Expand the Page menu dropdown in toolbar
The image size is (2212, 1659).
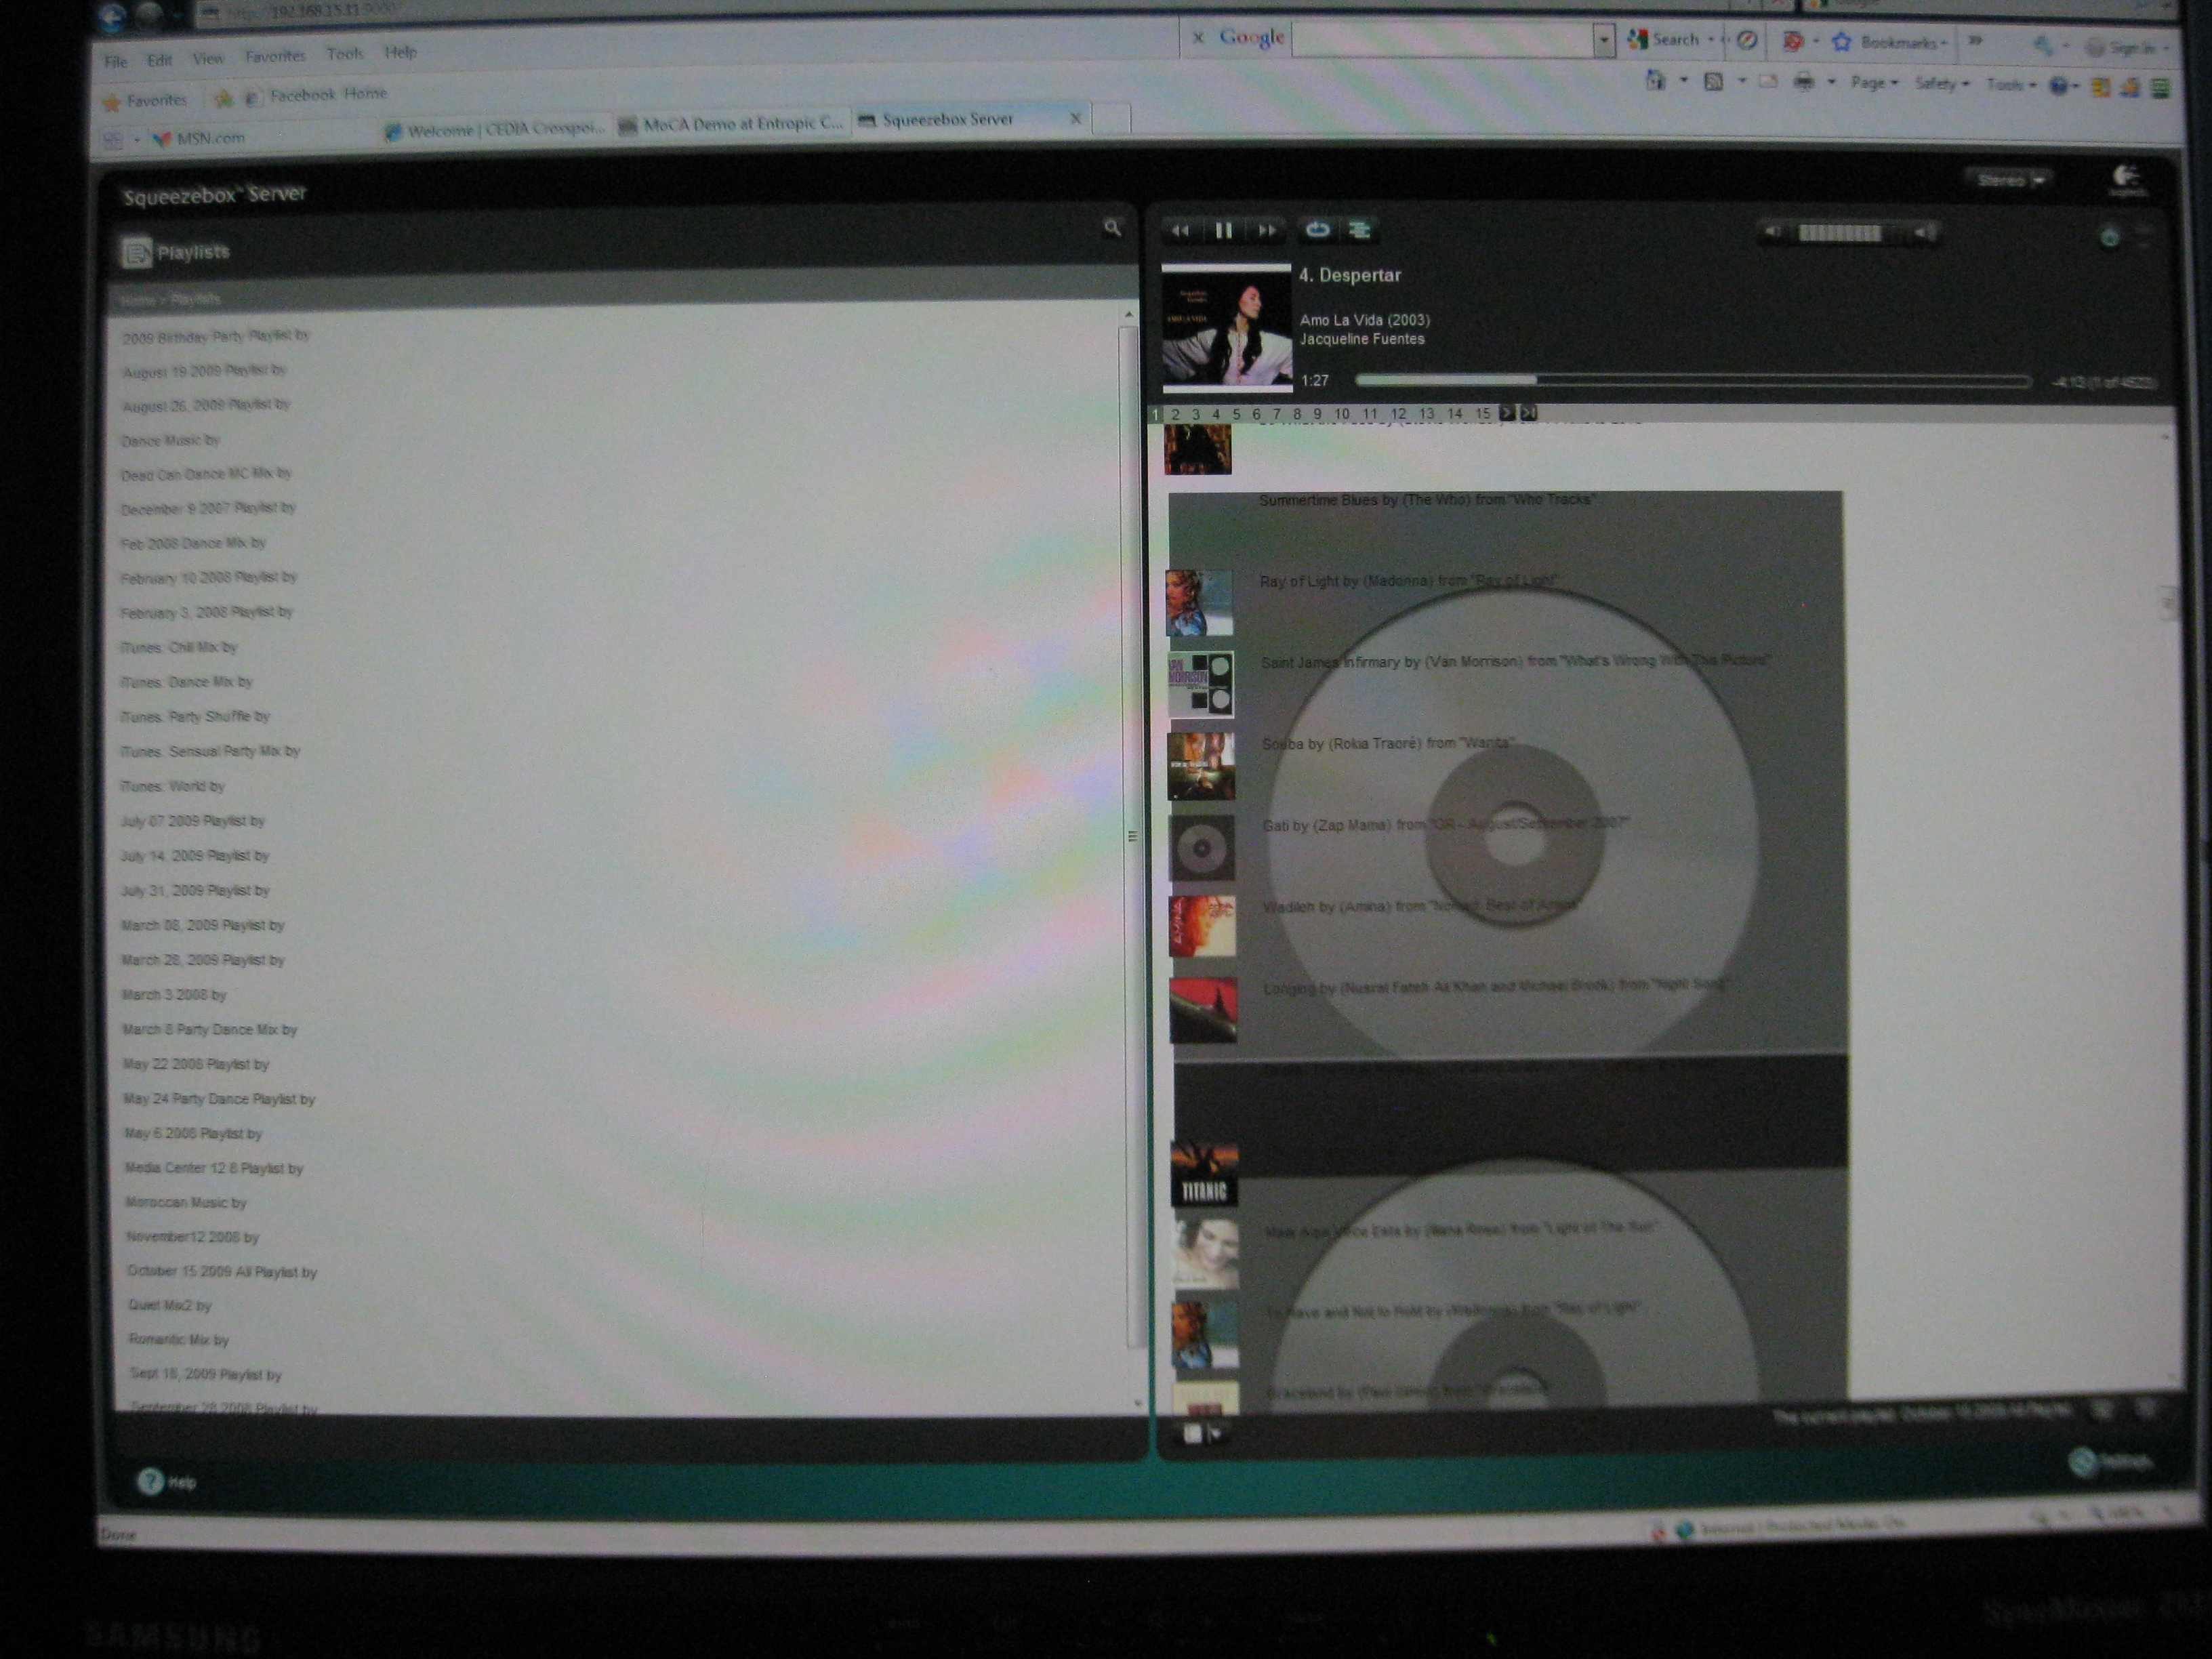point(1873,83)
